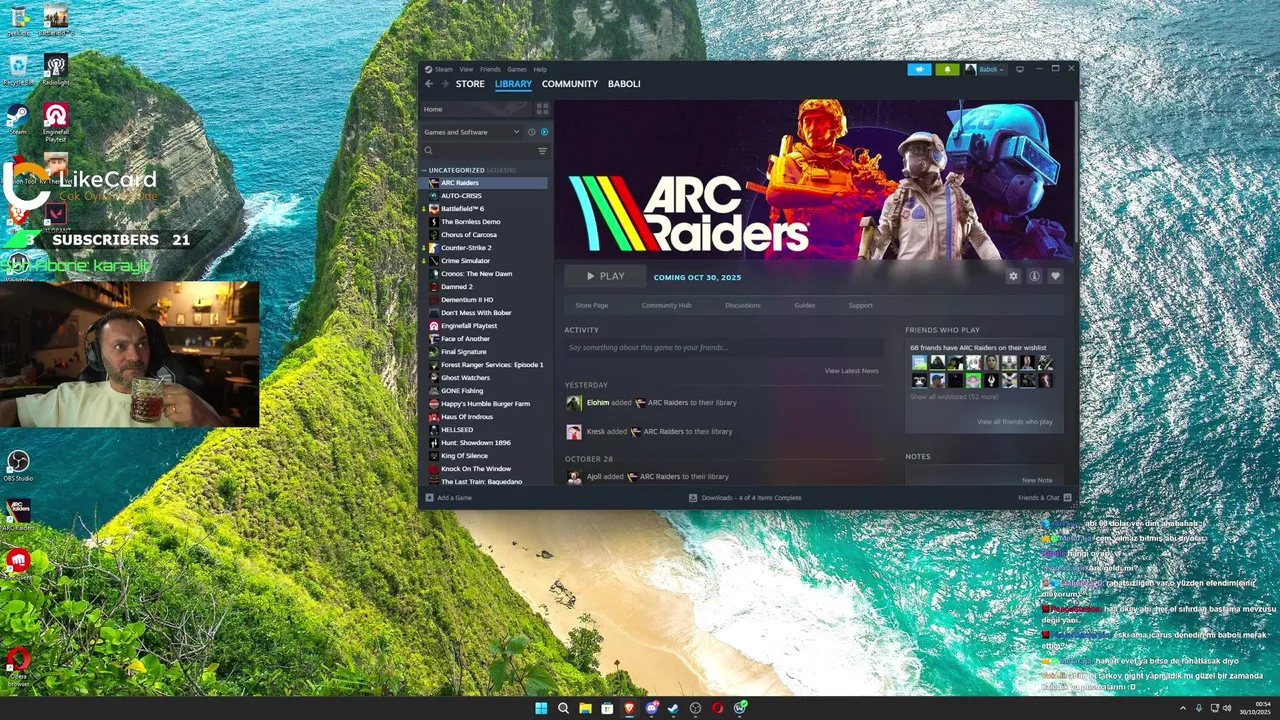Open Brave browser from the taskbar
This screenshot has width=1280, height=720.
click(629, 708)
